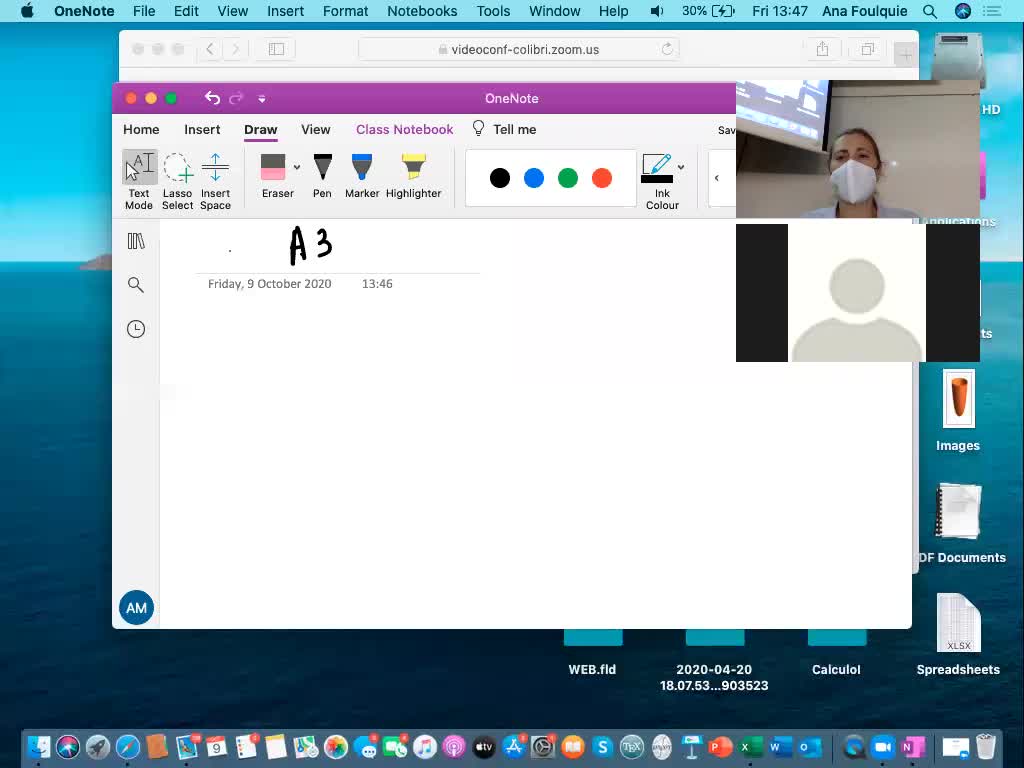Viewport: 1024px width, 768px height.
Task: Activate the Lasso Select tool
Action: pos(178,180)
